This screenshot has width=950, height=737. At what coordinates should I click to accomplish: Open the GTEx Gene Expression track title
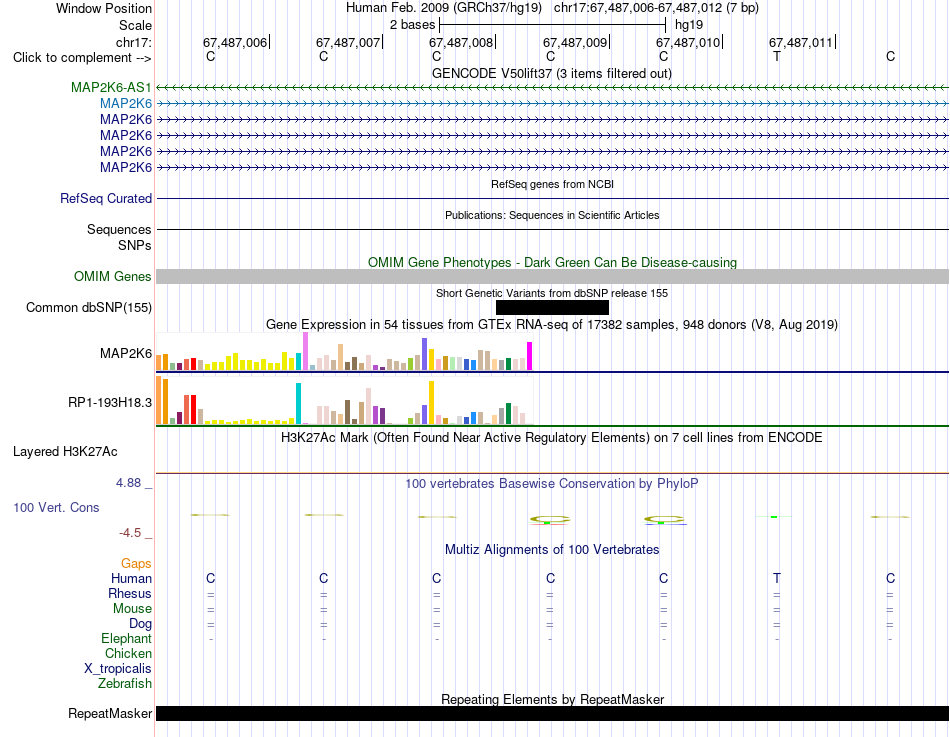pos(552,324)
